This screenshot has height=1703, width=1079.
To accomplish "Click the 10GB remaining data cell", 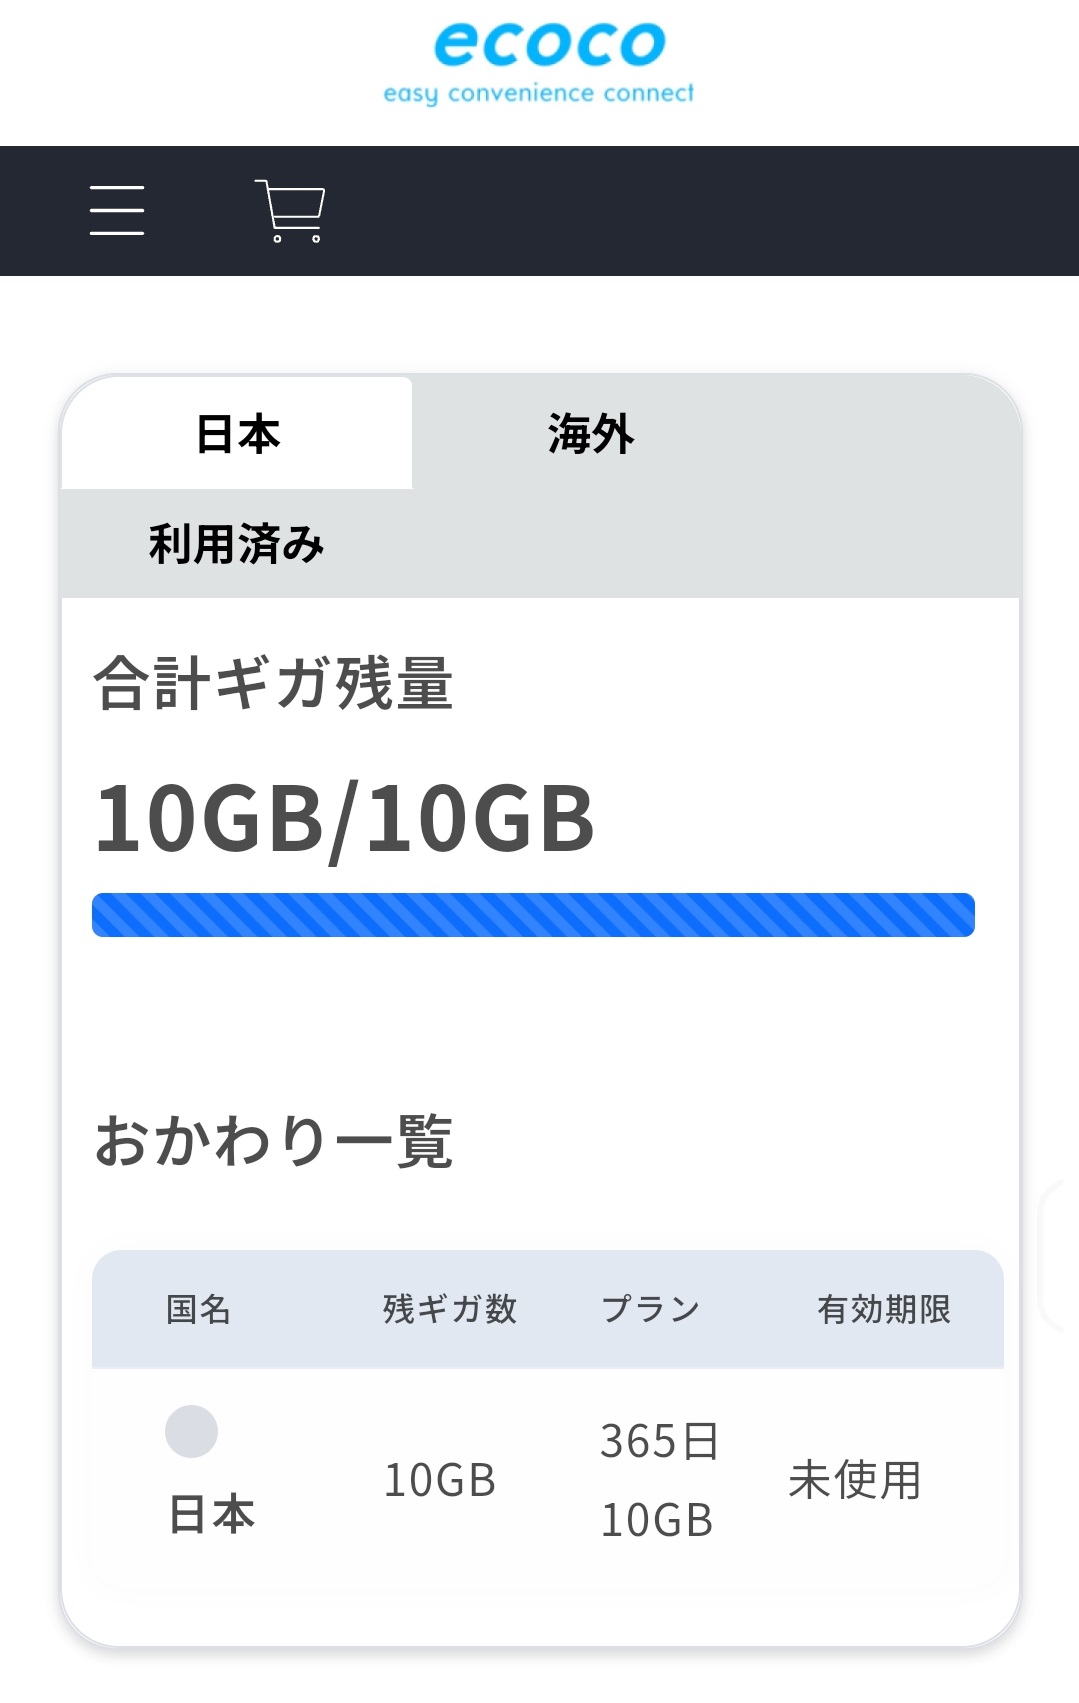I will (x=440, y=1480).
